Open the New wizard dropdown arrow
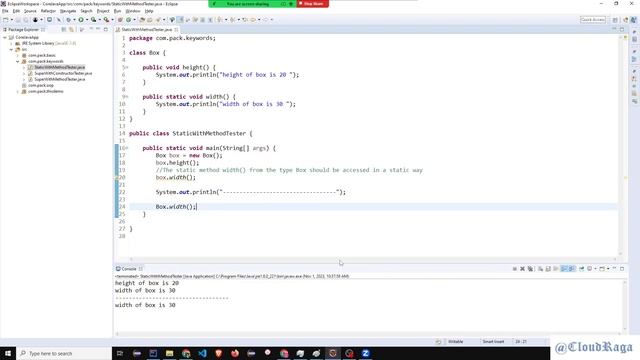 click(11, 20)
